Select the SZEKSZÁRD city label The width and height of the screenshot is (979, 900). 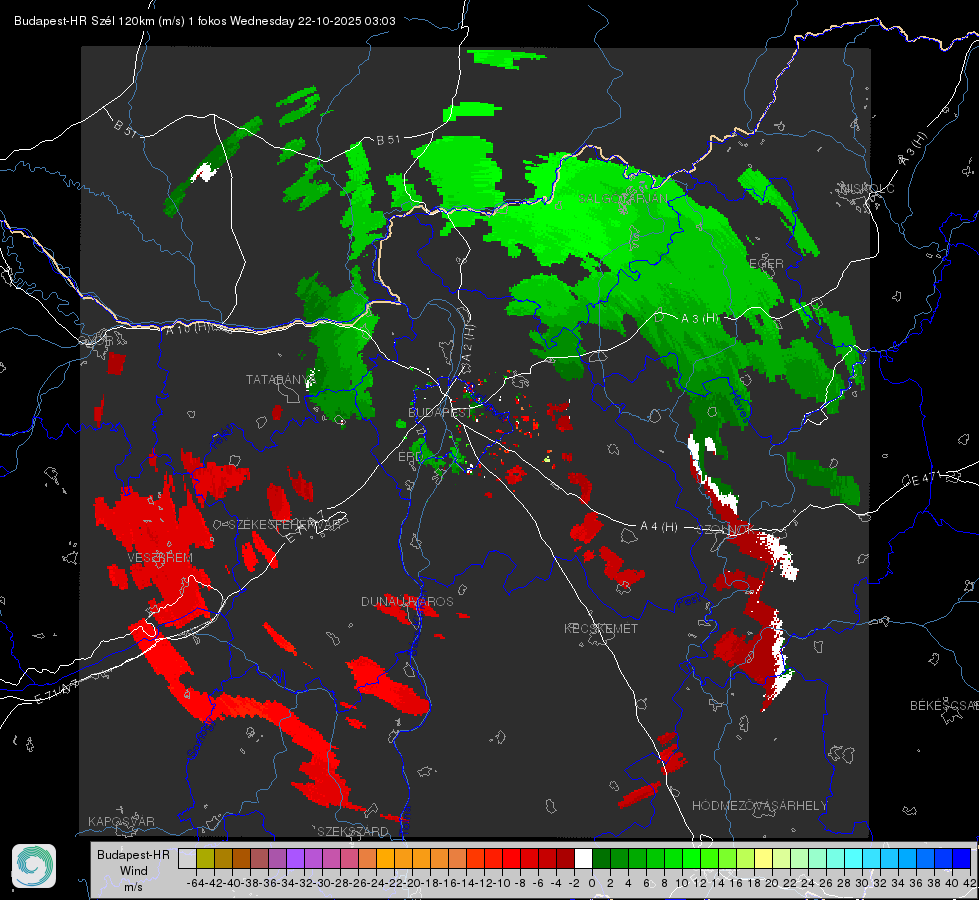pos(353,831)
